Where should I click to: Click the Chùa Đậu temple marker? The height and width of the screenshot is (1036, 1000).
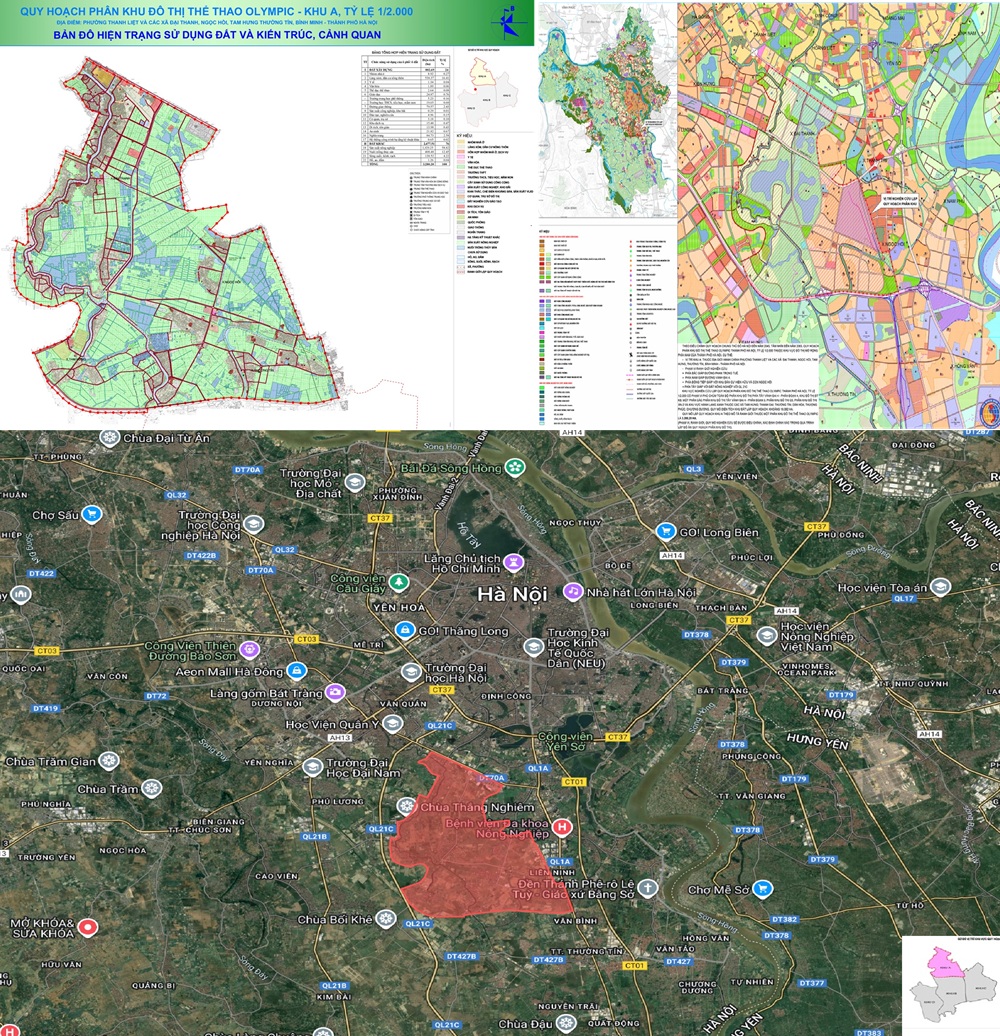pos(566,1023)
